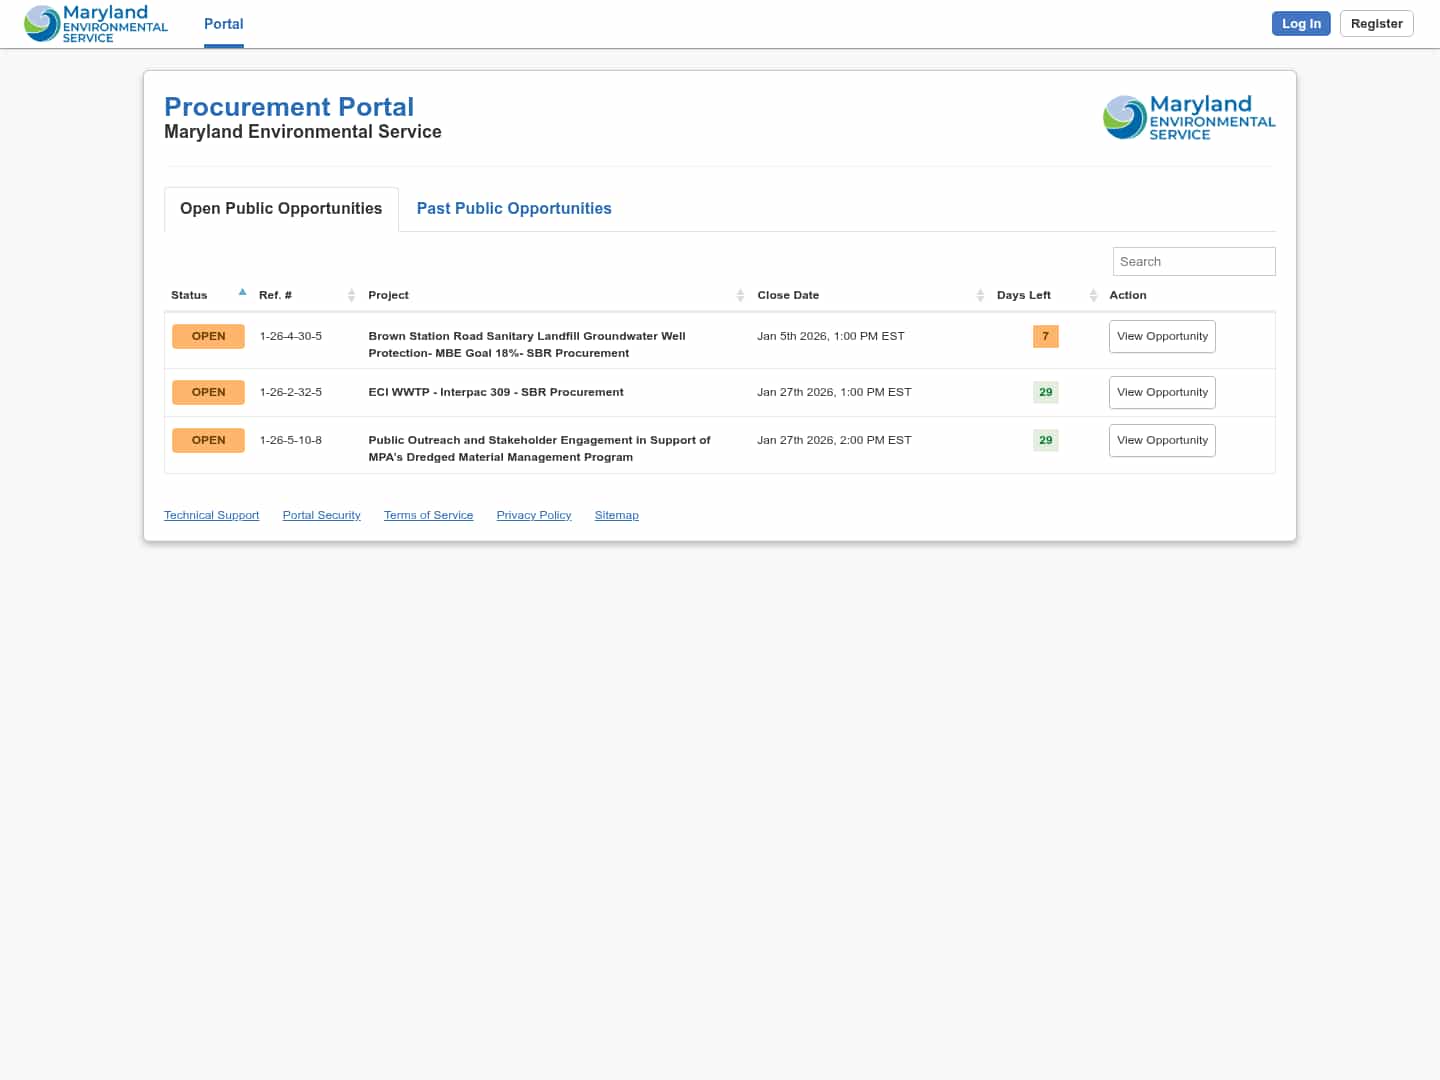
Task: Click the OPEN badge on the ECI WWTP row
Action: [208, 392]
